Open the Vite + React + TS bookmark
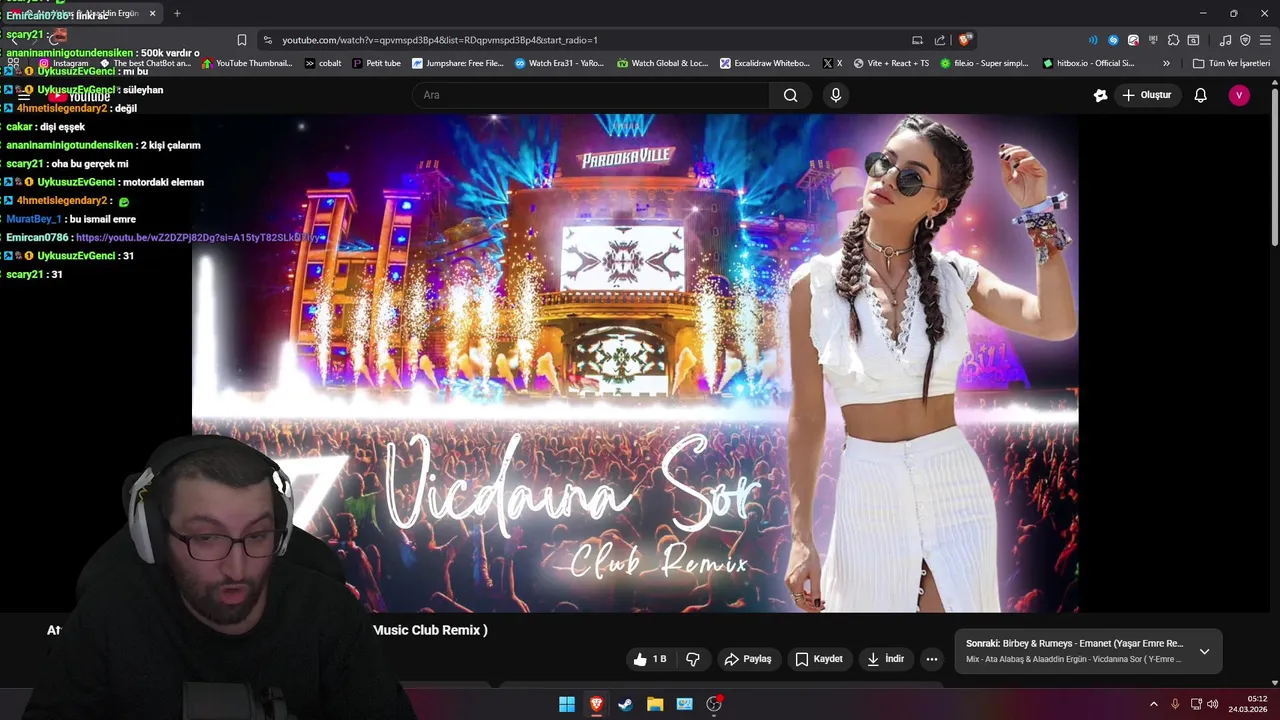This screenshot has height=720, width=1280. (x=891, y=63)
